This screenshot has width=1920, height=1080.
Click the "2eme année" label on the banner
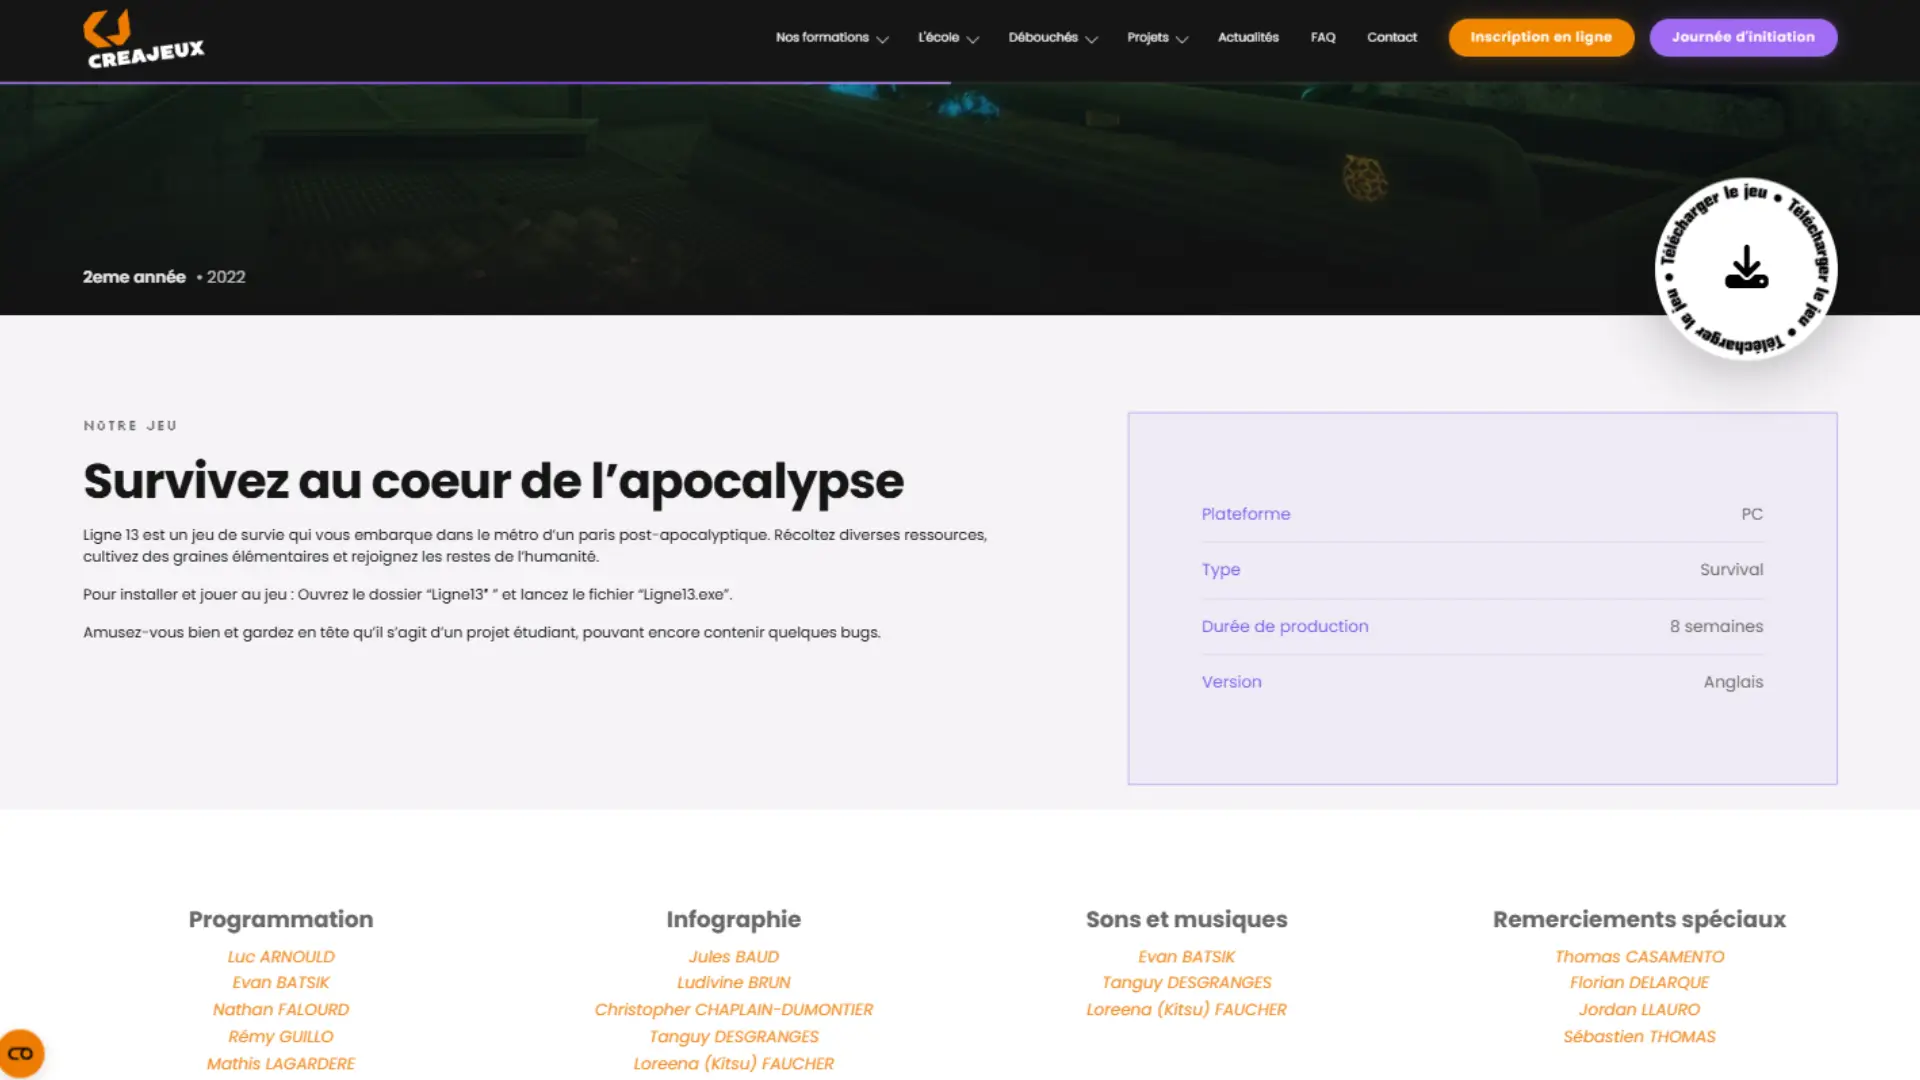tap(134, 276)
